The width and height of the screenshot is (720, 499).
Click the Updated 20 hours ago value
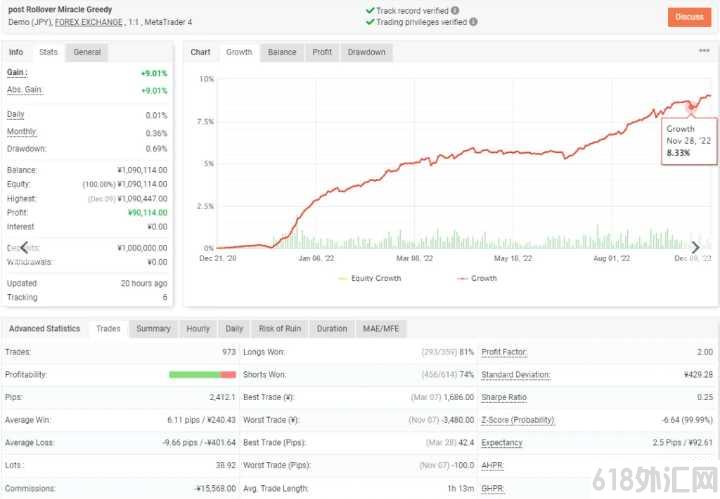click(144, 283)
